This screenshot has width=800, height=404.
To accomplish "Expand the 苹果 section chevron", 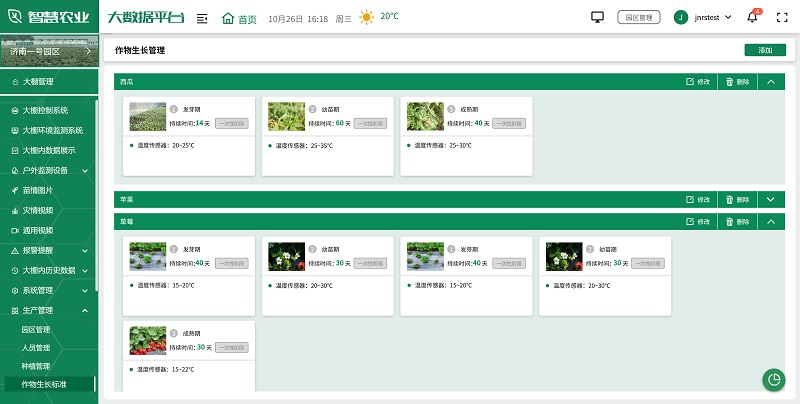I will [x=770, y=200].
